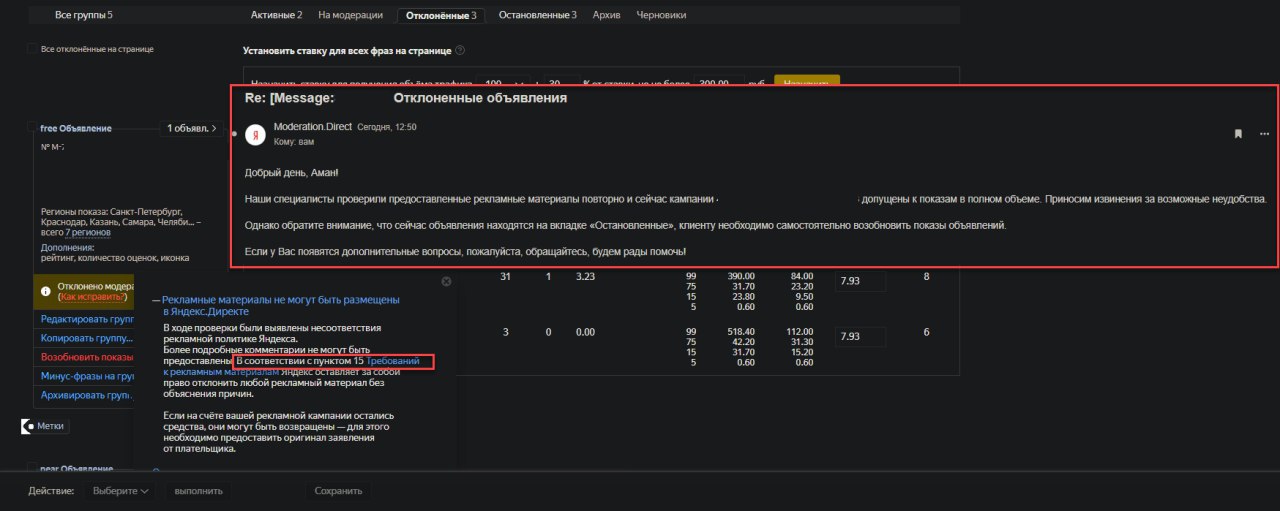Screen dimensions: 1280x511
Task: Open the three-dots email options menu
Action: click(1265, 134)
